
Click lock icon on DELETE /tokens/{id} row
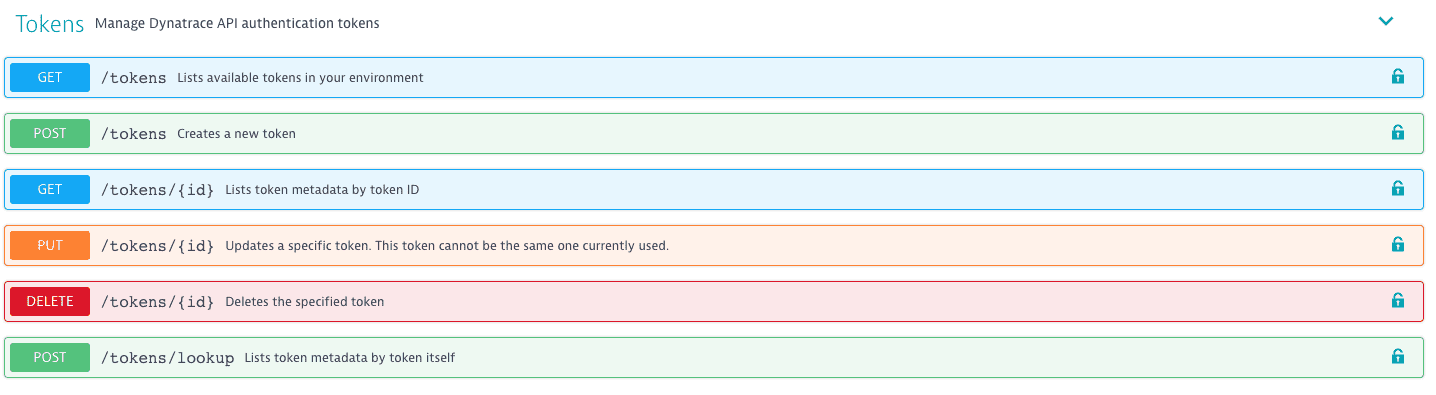(x=1397, y=300)
